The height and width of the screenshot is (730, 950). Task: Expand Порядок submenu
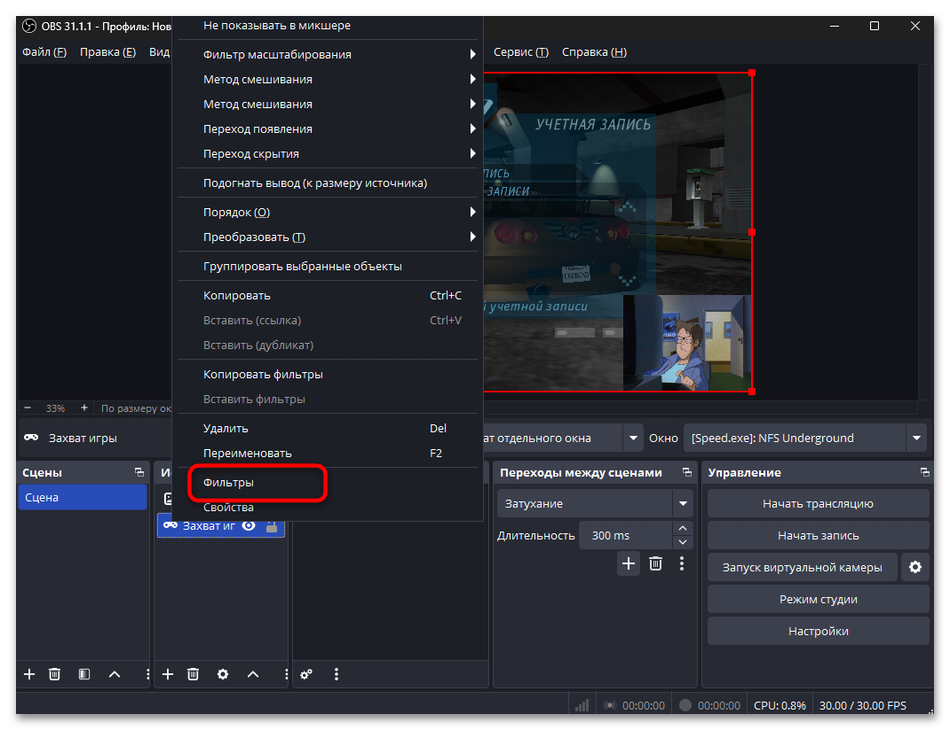point(328,213)
